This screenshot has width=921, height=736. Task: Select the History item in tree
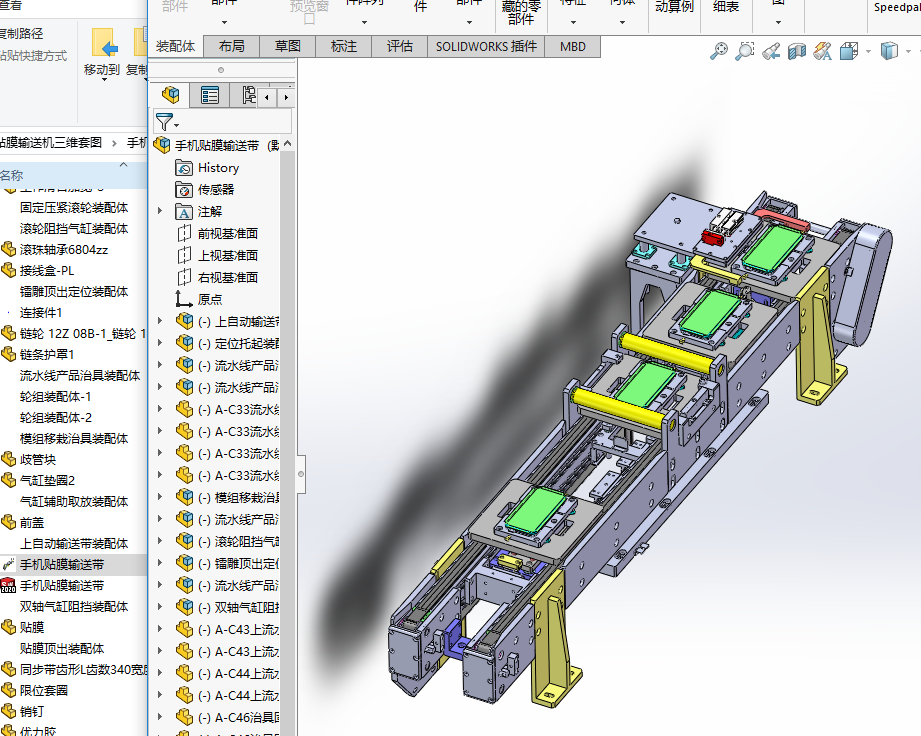click(x=218, y=168)
